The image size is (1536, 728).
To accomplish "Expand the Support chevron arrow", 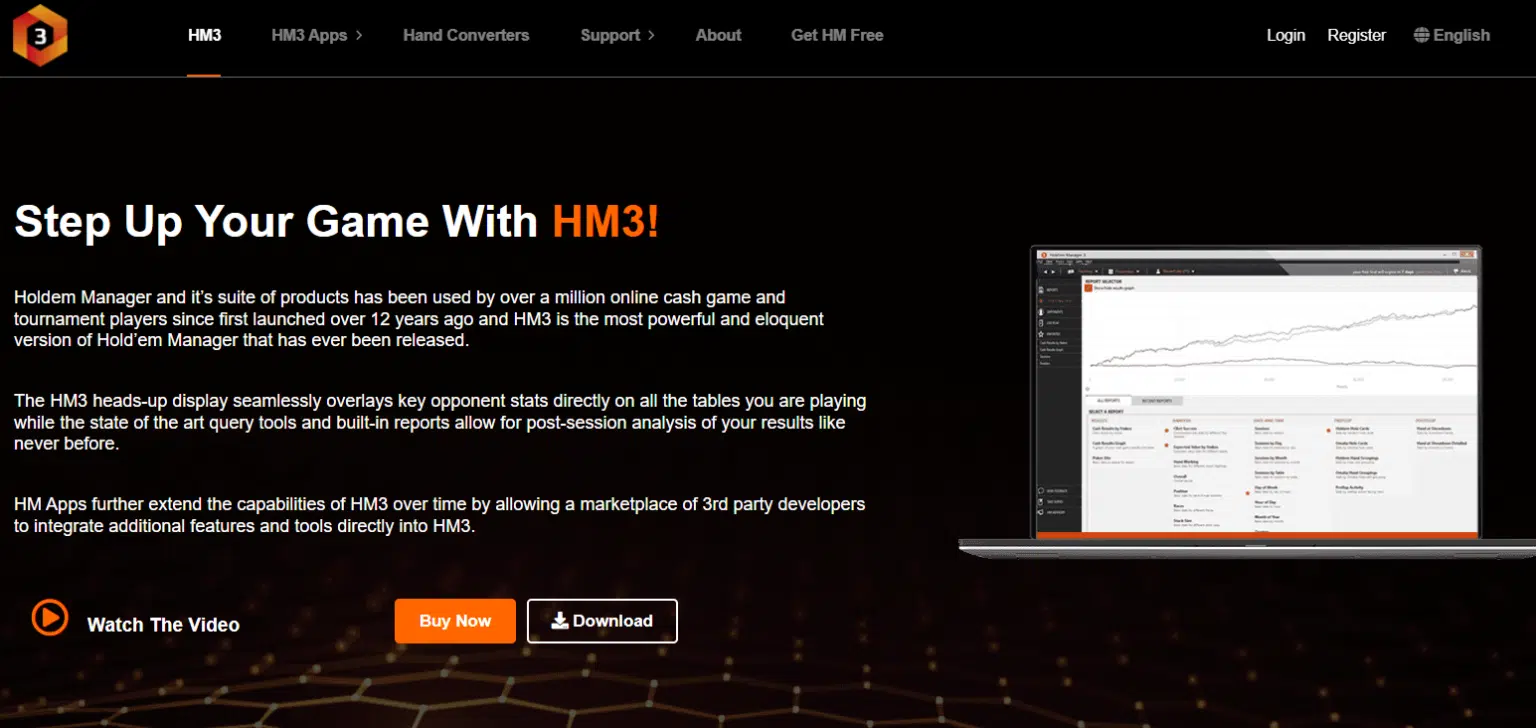I will (x=651, y=35).
